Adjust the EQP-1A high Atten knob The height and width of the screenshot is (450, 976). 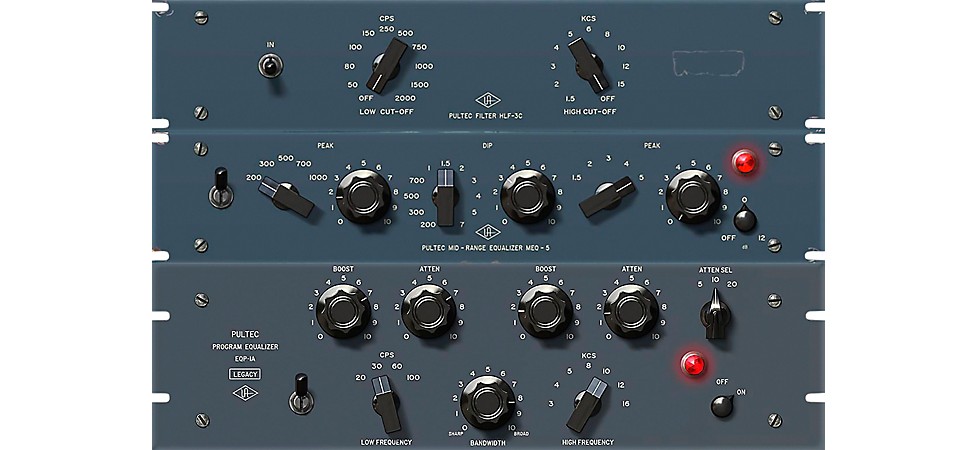(631, 311)
